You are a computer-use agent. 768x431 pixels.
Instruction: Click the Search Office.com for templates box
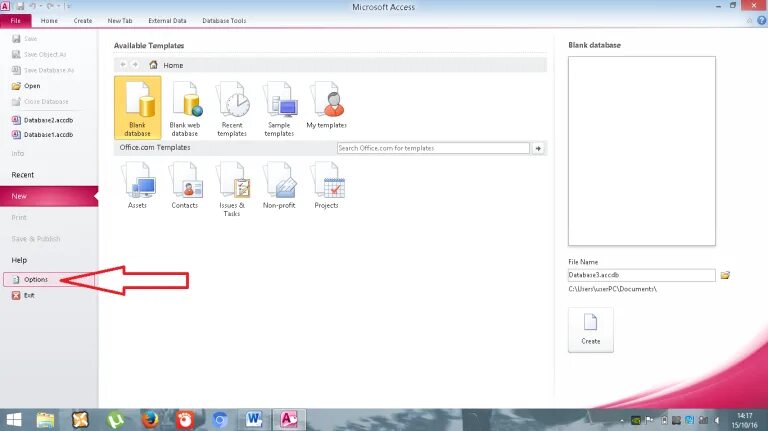(x=433, y=148)
